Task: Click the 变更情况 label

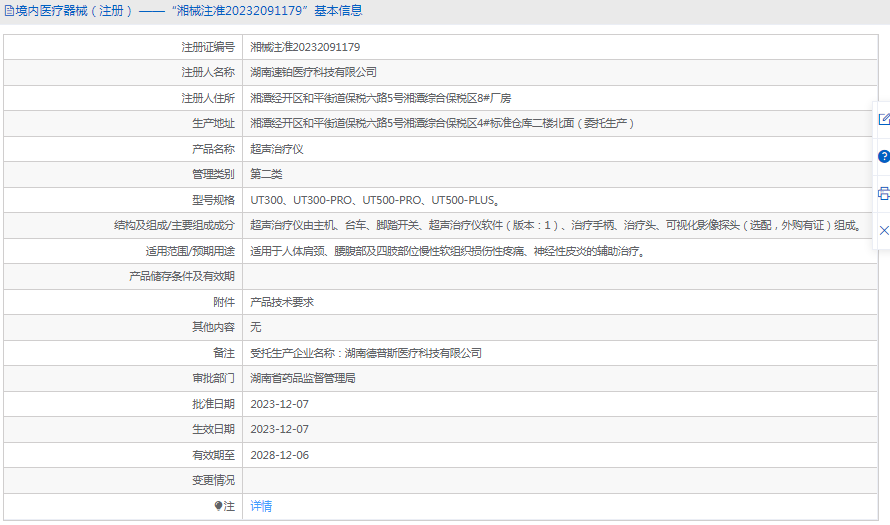Action: pos(213,480)
